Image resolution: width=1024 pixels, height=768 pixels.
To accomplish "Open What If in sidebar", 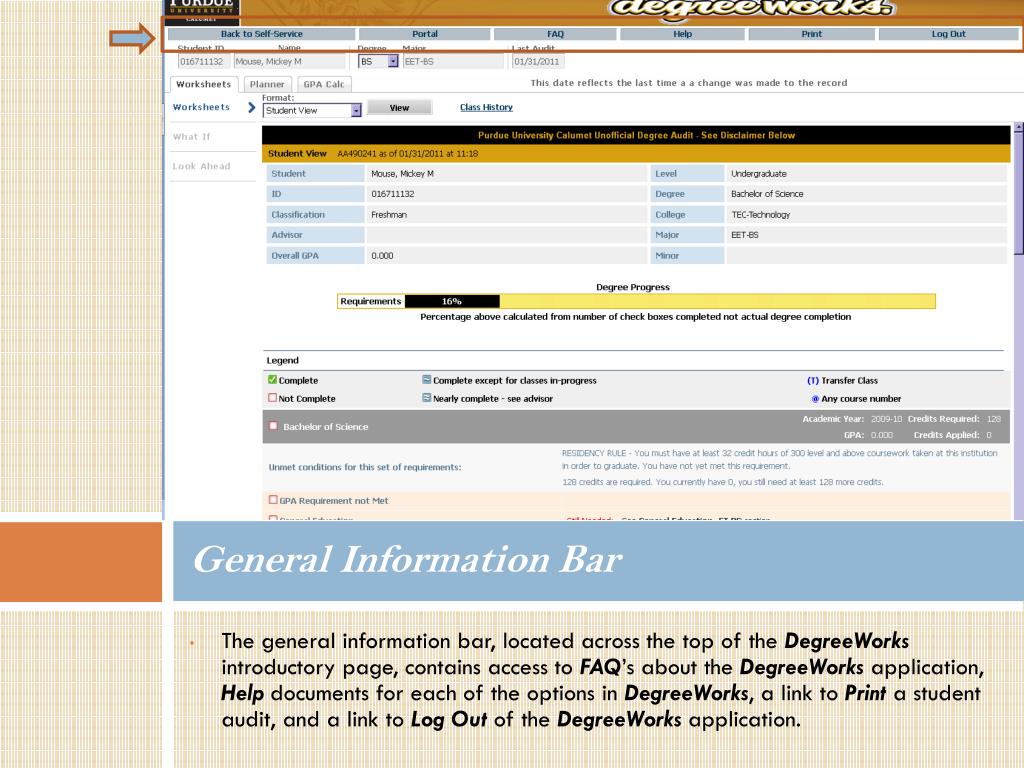I will pos(191,136).
